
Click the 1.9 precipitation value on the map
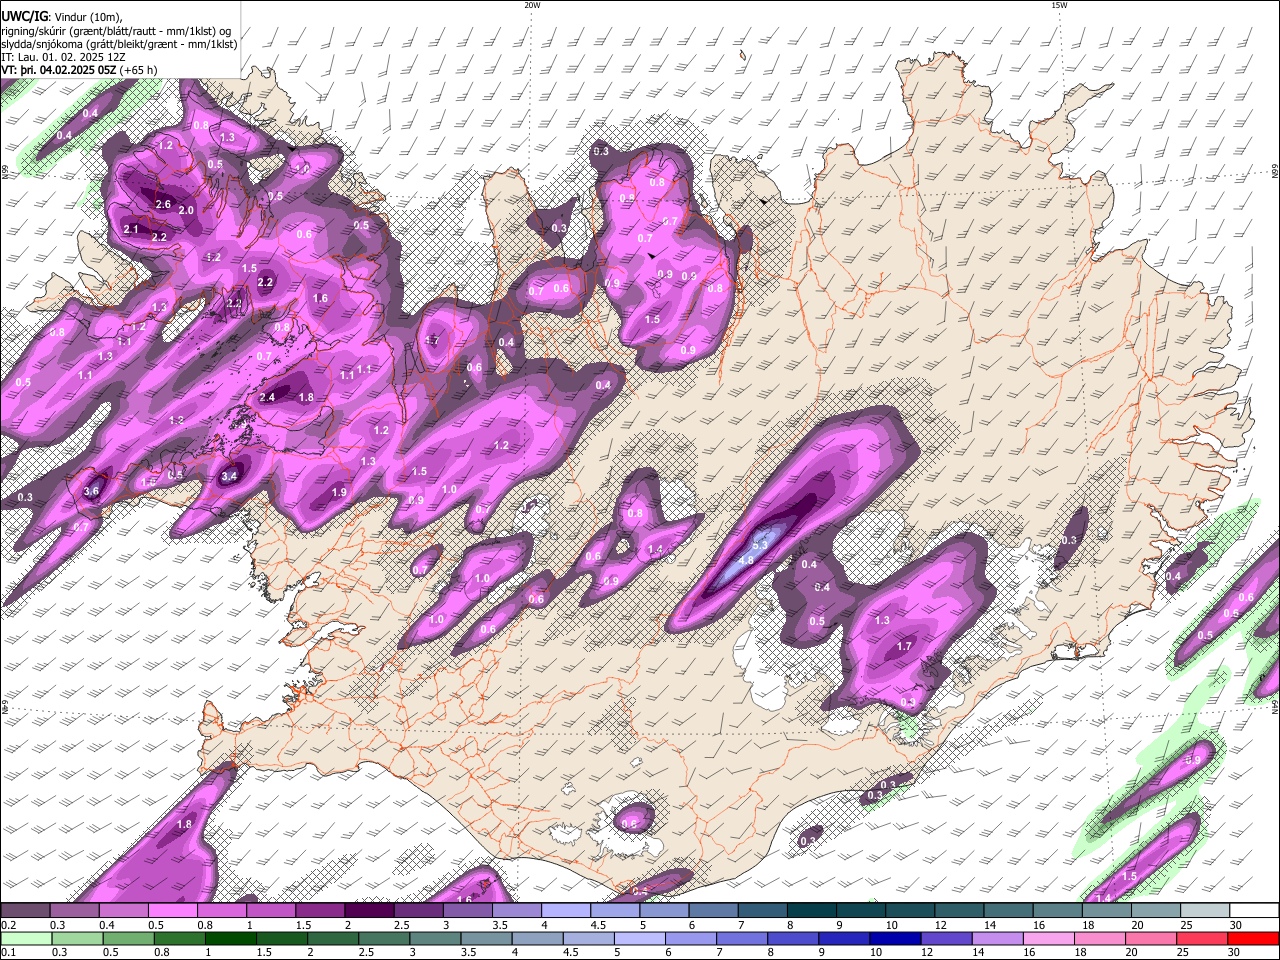(x=339, y=492)
